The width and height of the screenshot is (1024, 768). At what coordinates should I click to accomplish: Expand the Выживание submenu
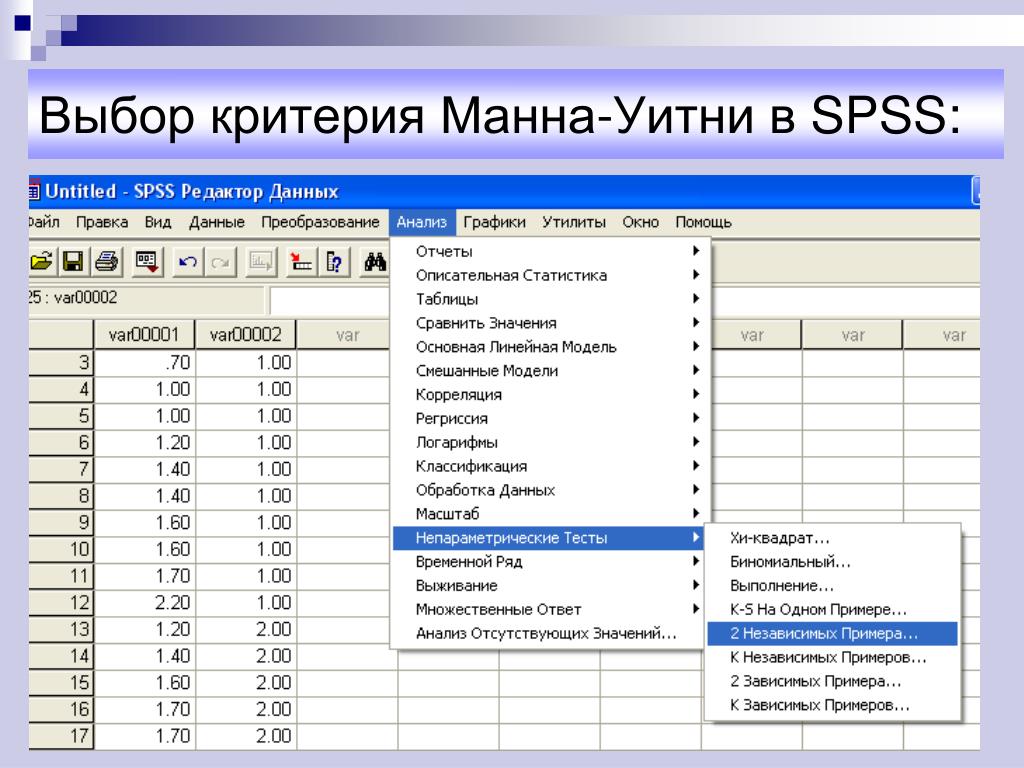point(548,586)
